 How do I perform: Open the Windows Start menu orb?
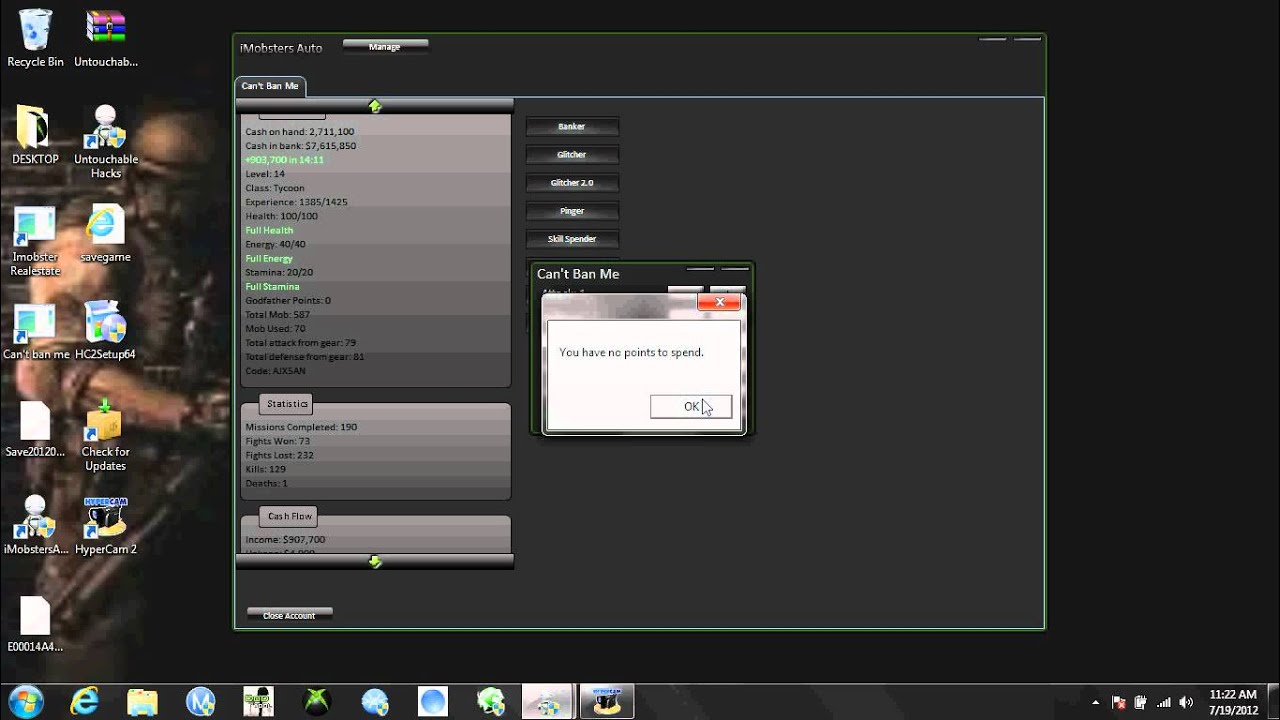[25, 701]
